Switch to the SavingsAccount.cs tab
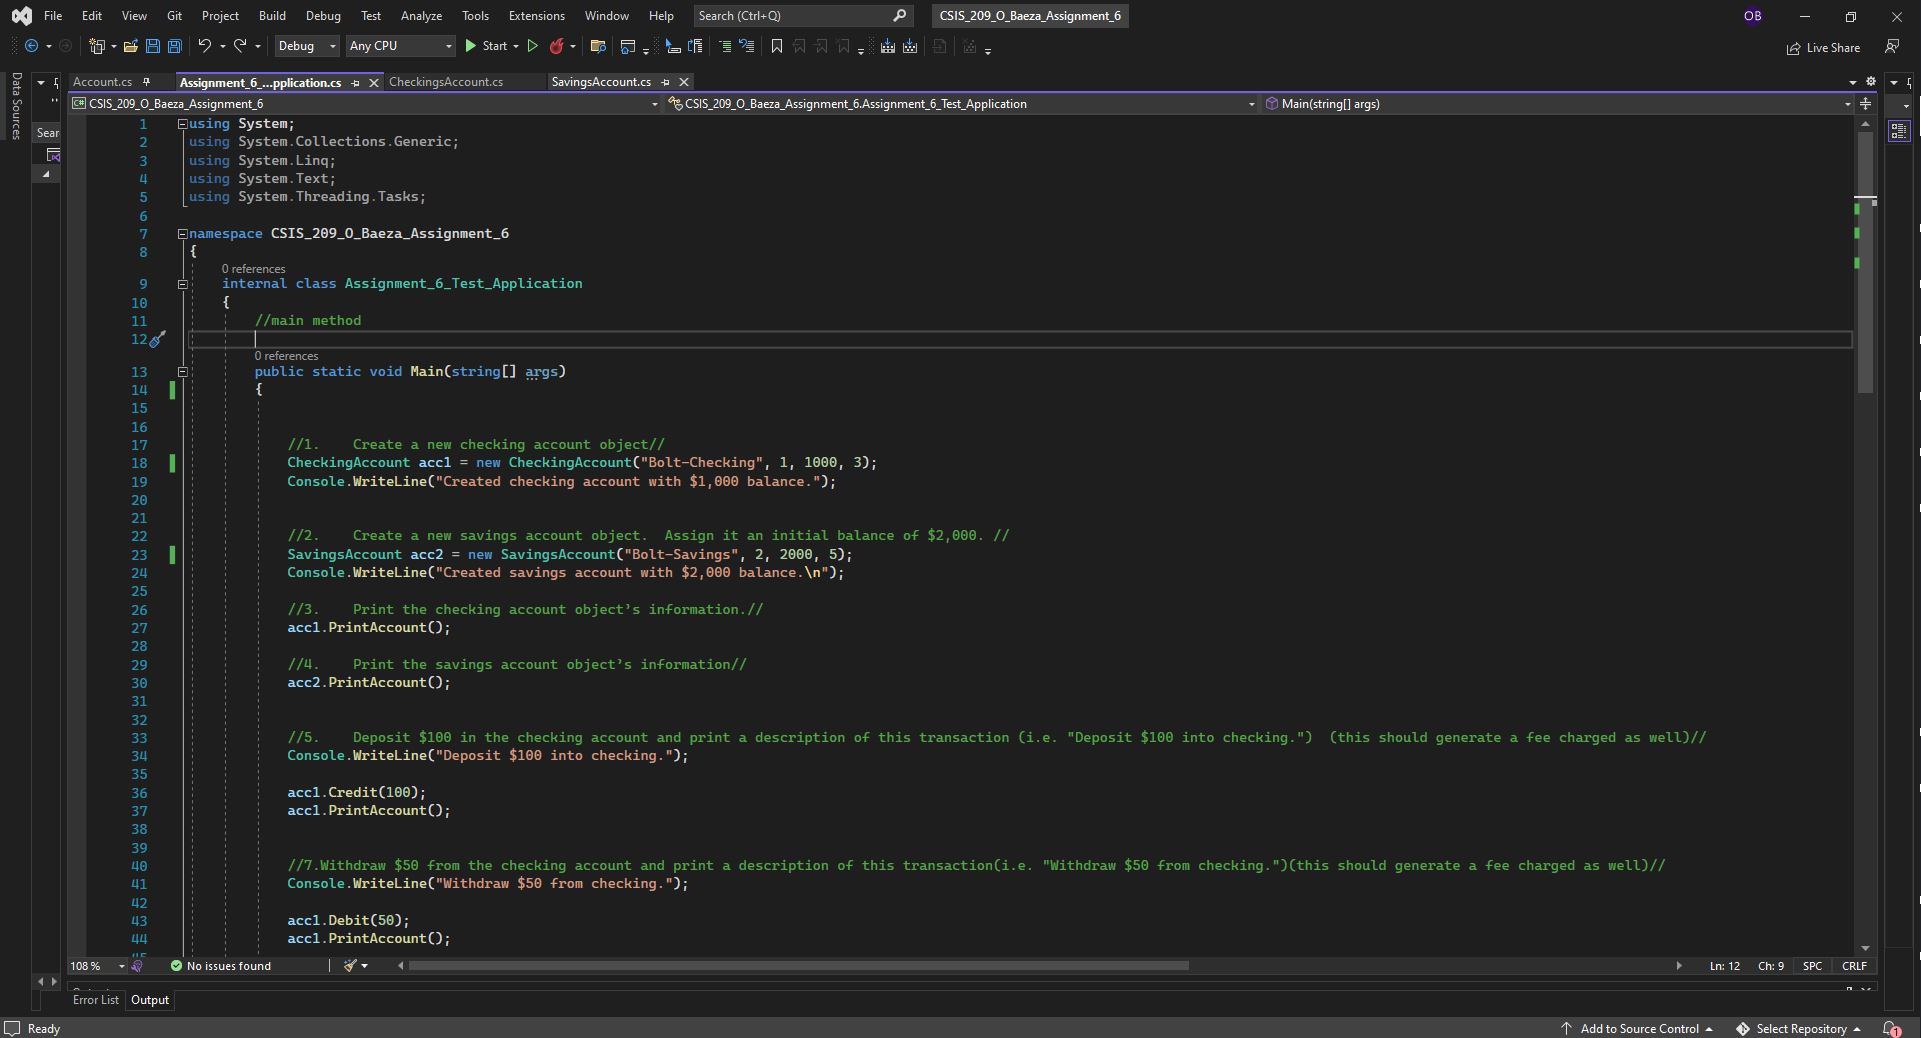1921x1038 pixels. click(603, 82)
